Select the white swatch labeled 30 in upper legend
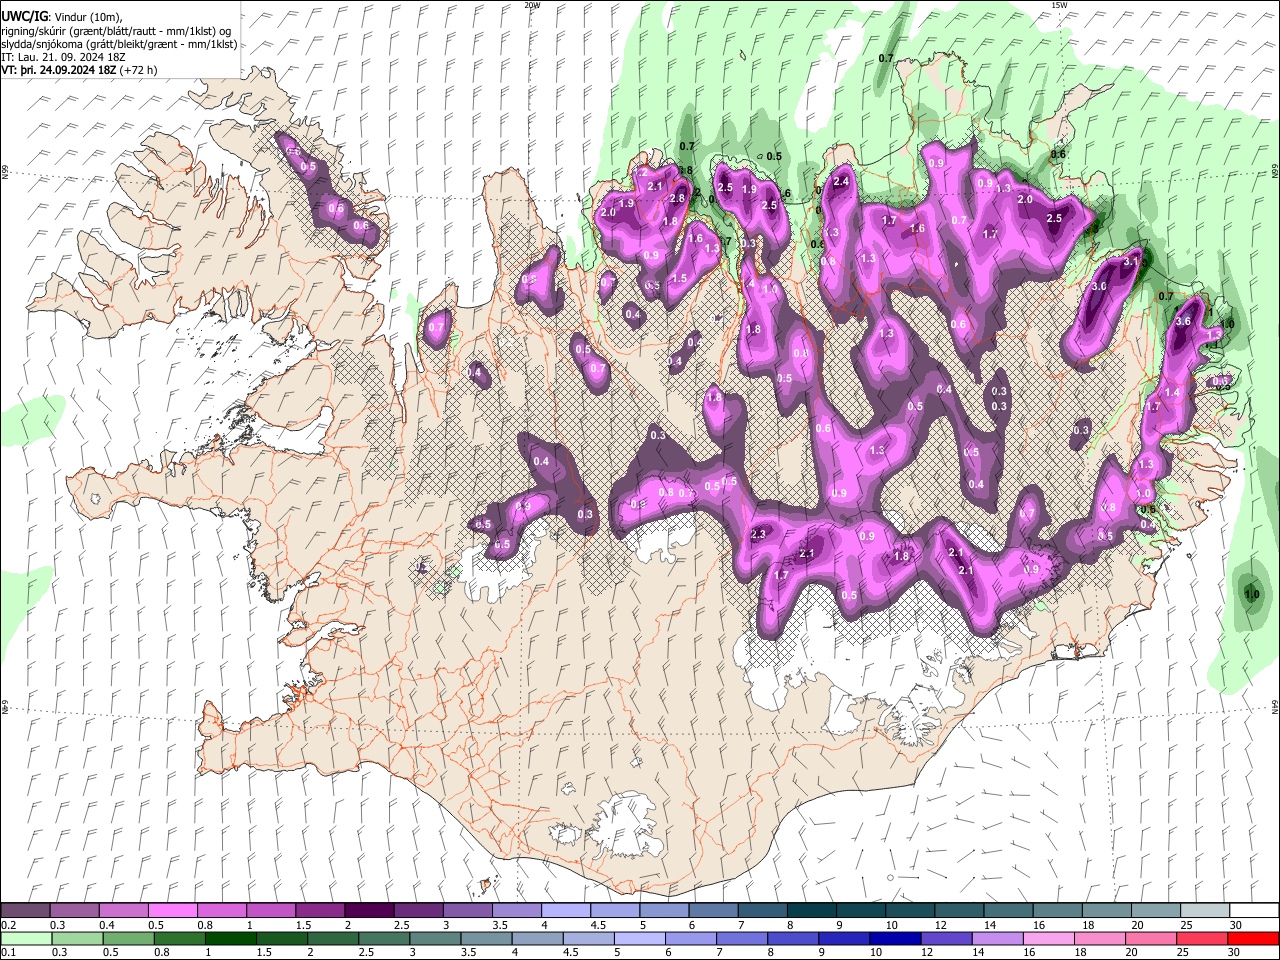Image resolution: width=1280 pixels, height=960 pixels. pos(1255,911)
